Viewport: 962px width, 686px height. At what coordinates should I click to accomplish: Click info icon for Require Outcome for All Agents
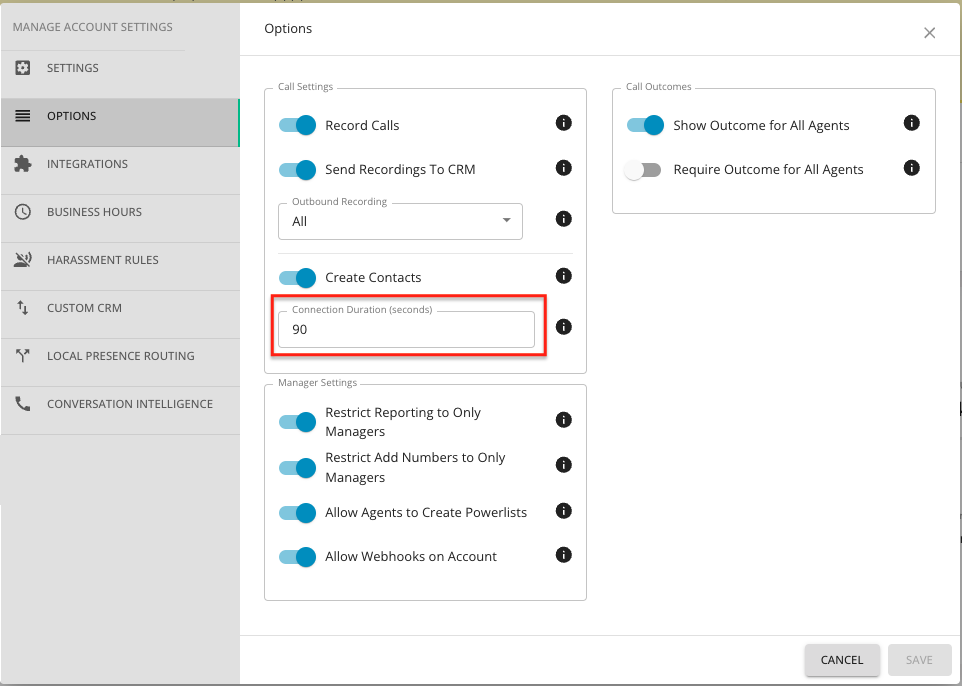911,168
